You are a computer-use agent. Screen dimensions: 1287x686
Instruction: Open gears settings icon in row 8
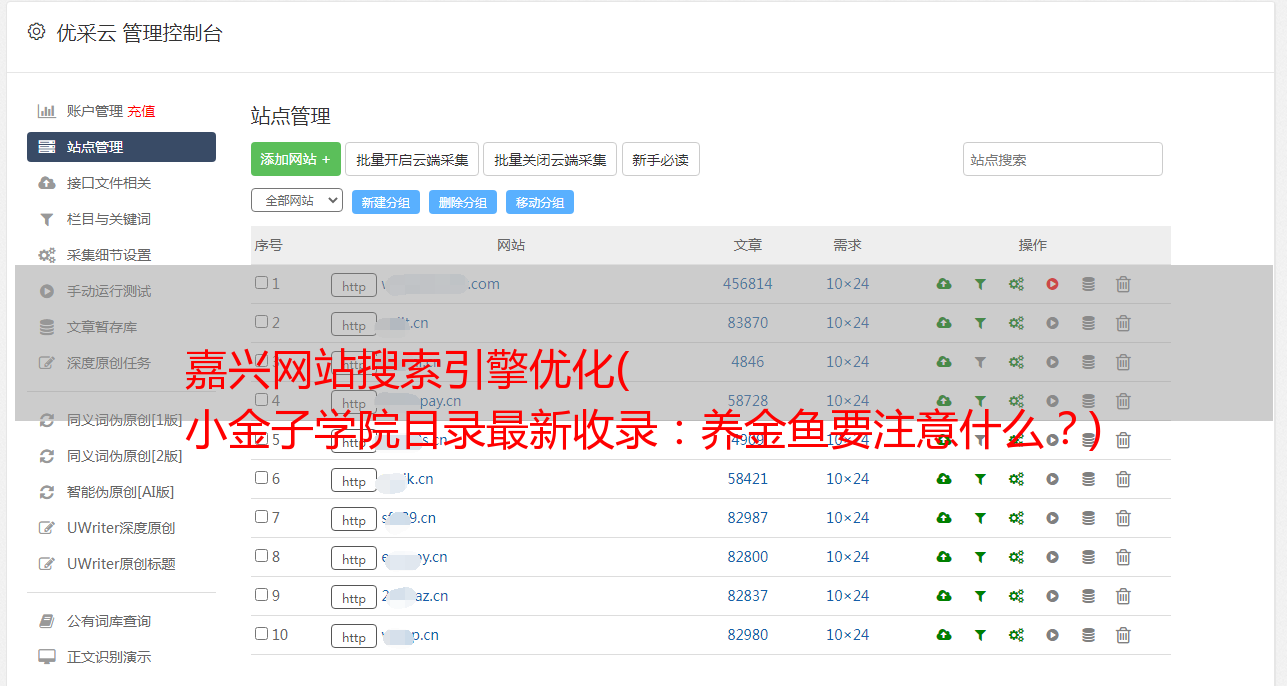1016,557
